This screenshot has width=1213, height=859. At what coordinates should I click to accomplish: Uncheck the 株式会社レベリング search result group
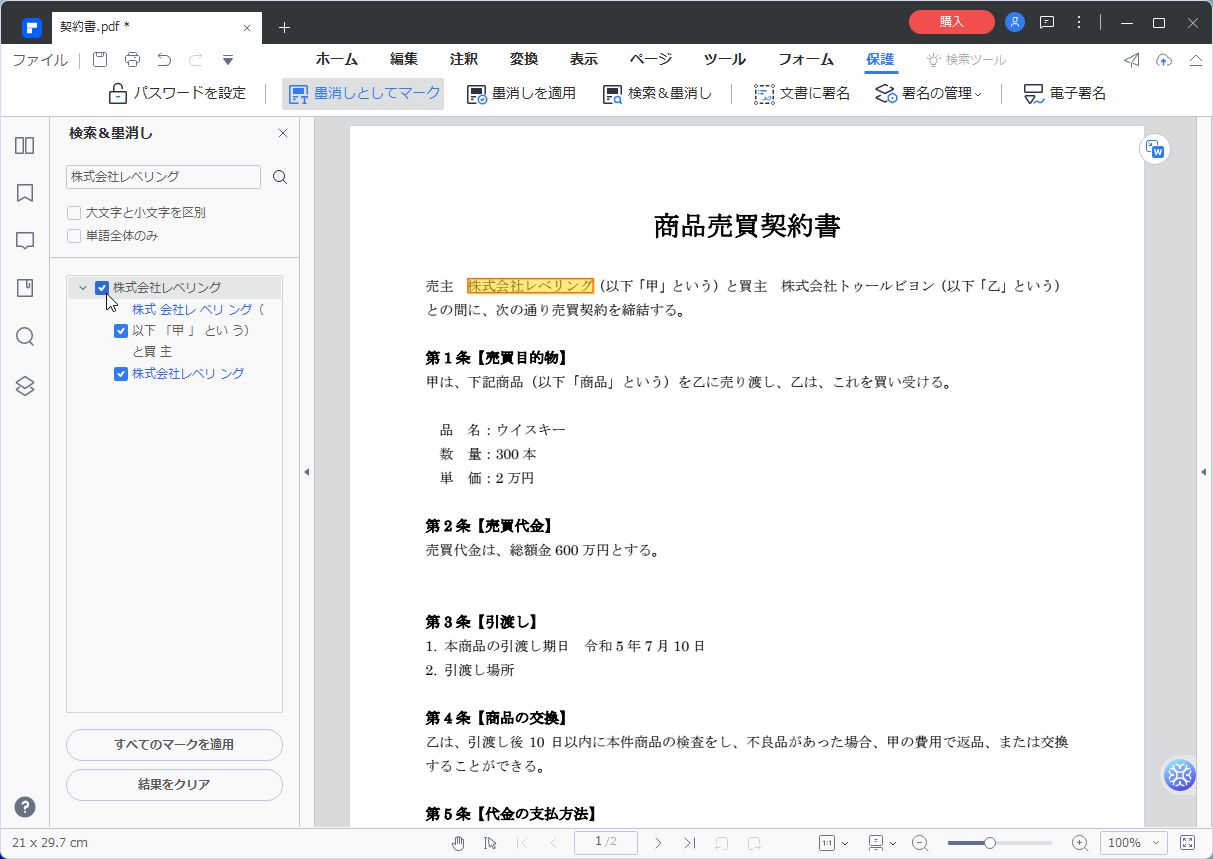tap(101, 287)
